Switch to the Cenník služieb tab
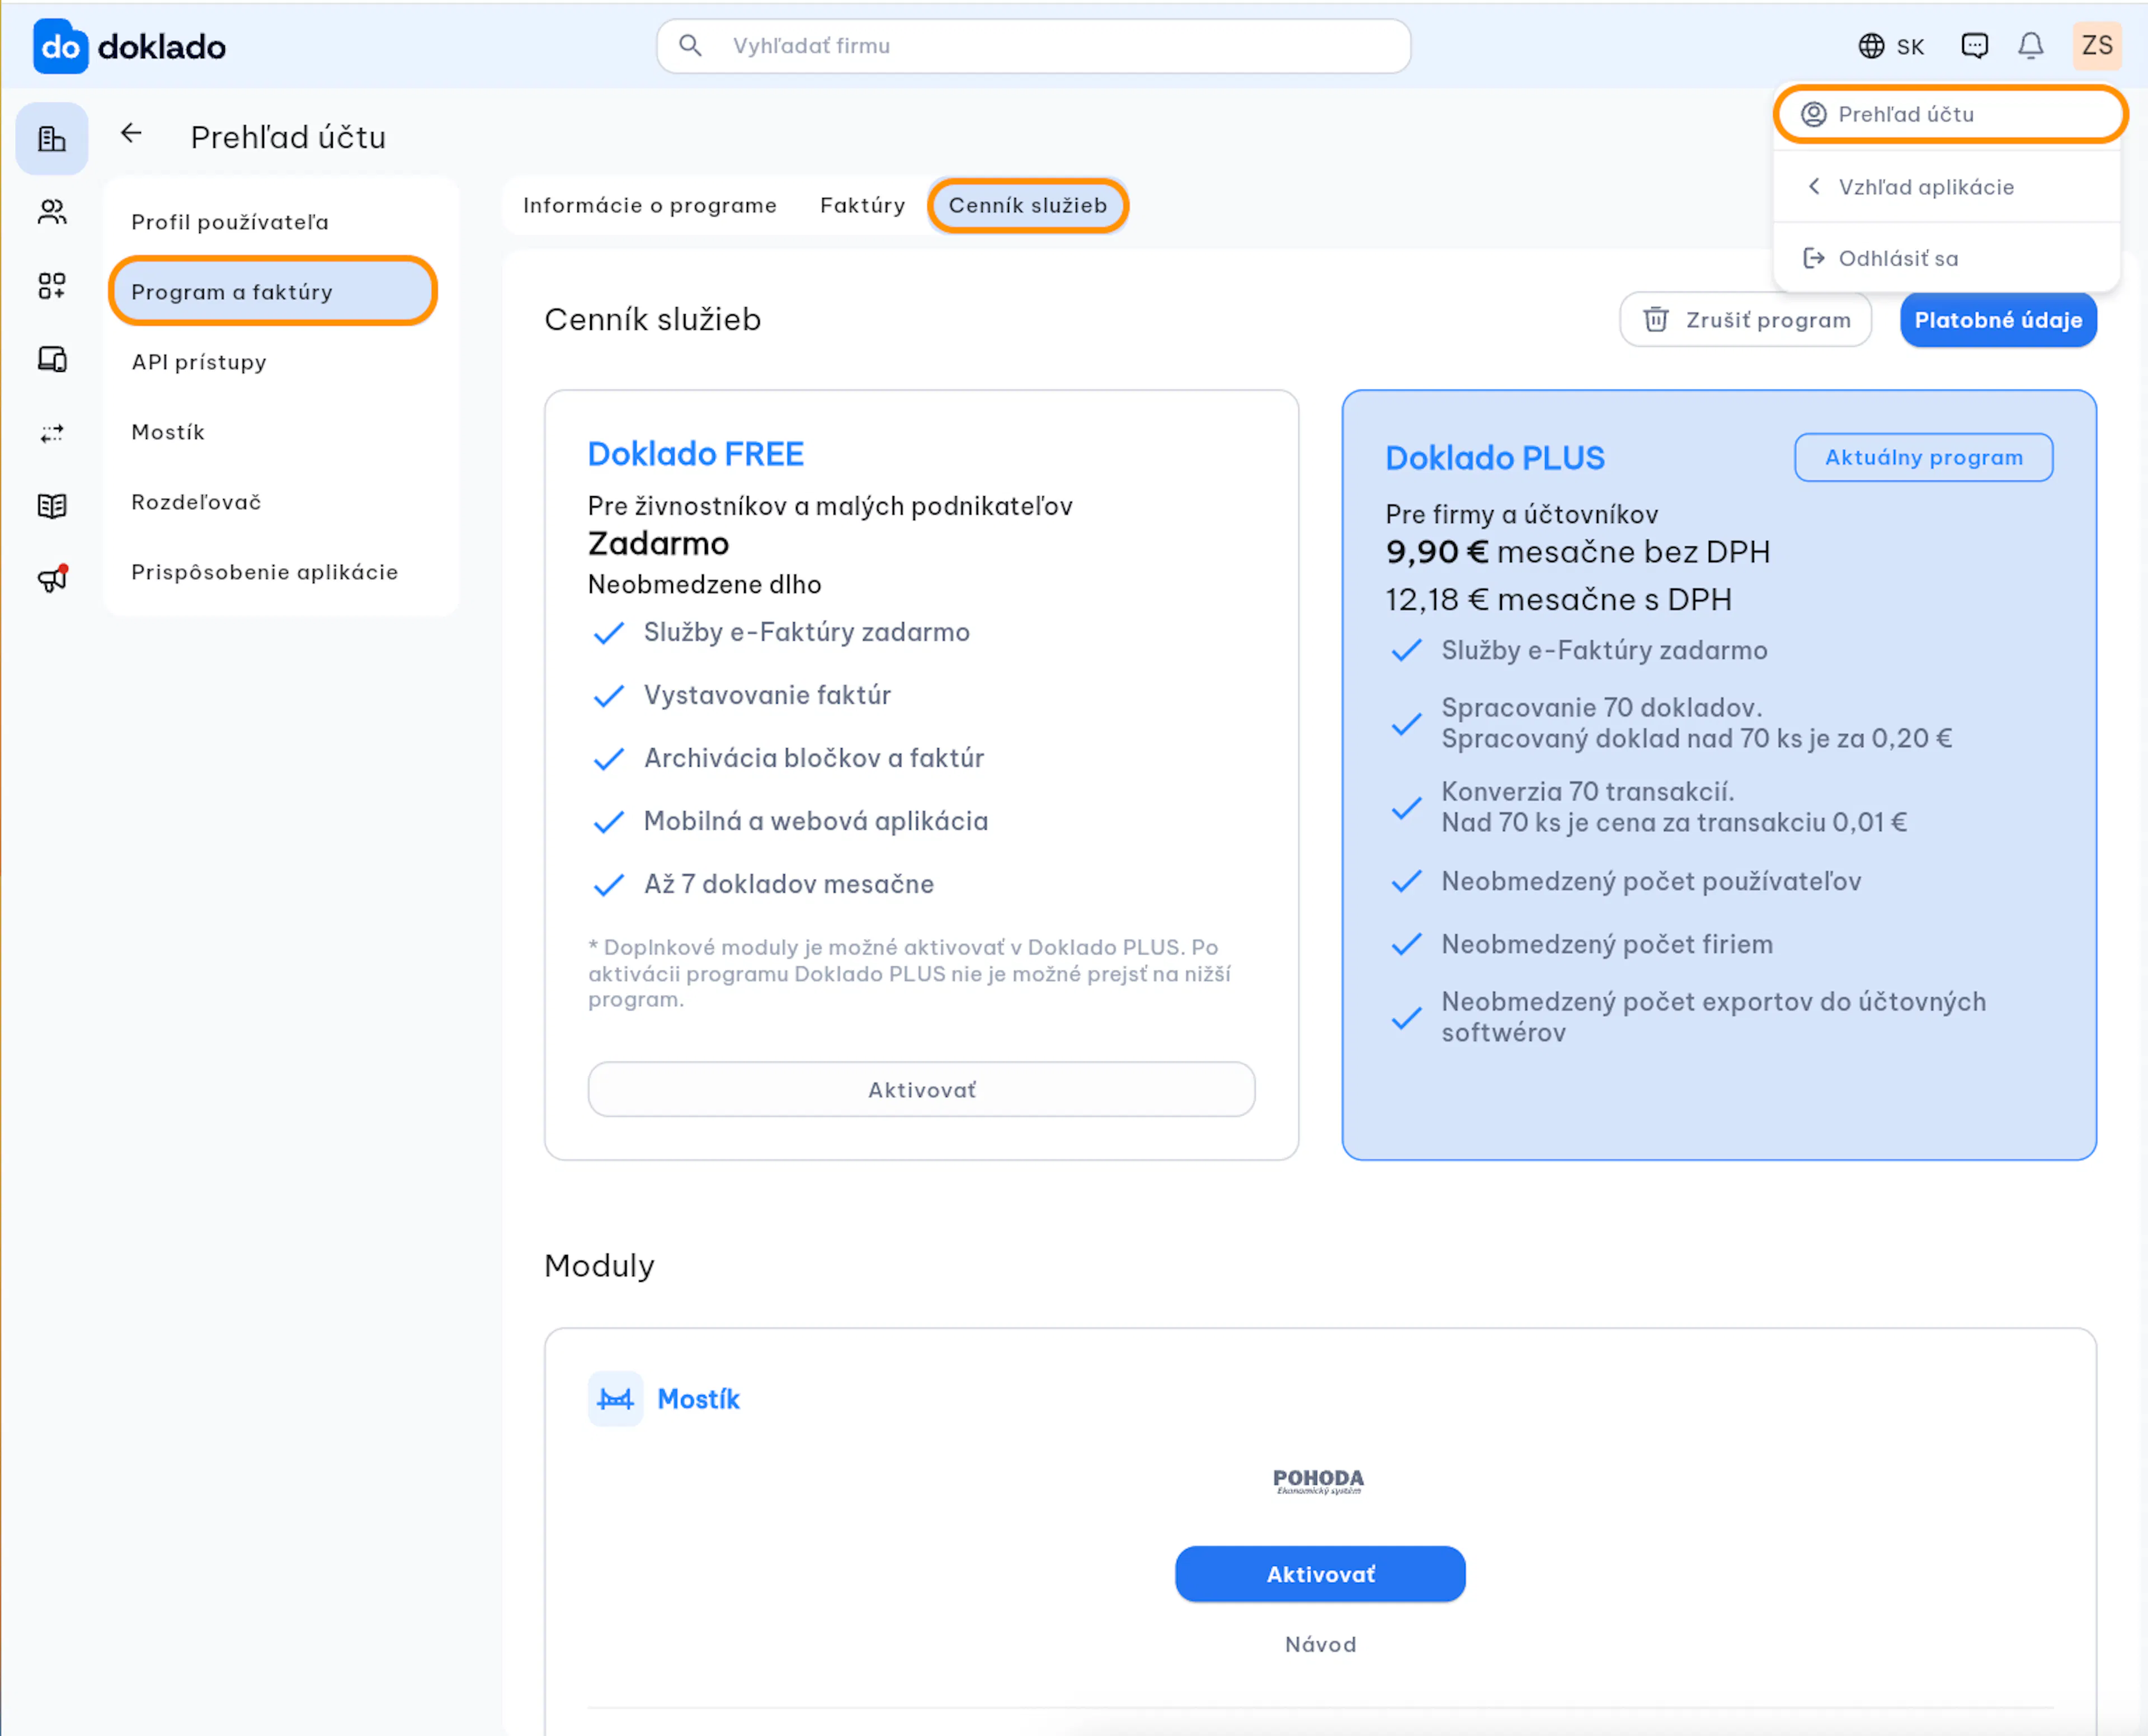This screenshot has height=1736, width=2148. tap(1028, 205)
